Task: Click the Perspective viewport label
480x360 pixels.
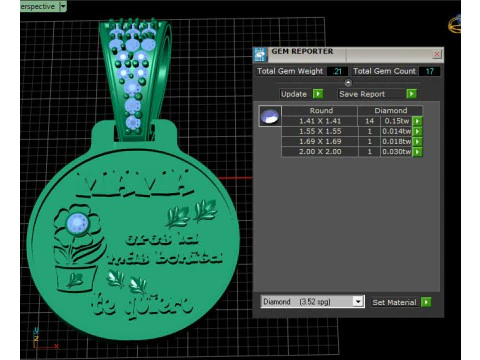Action: point(38,6)
